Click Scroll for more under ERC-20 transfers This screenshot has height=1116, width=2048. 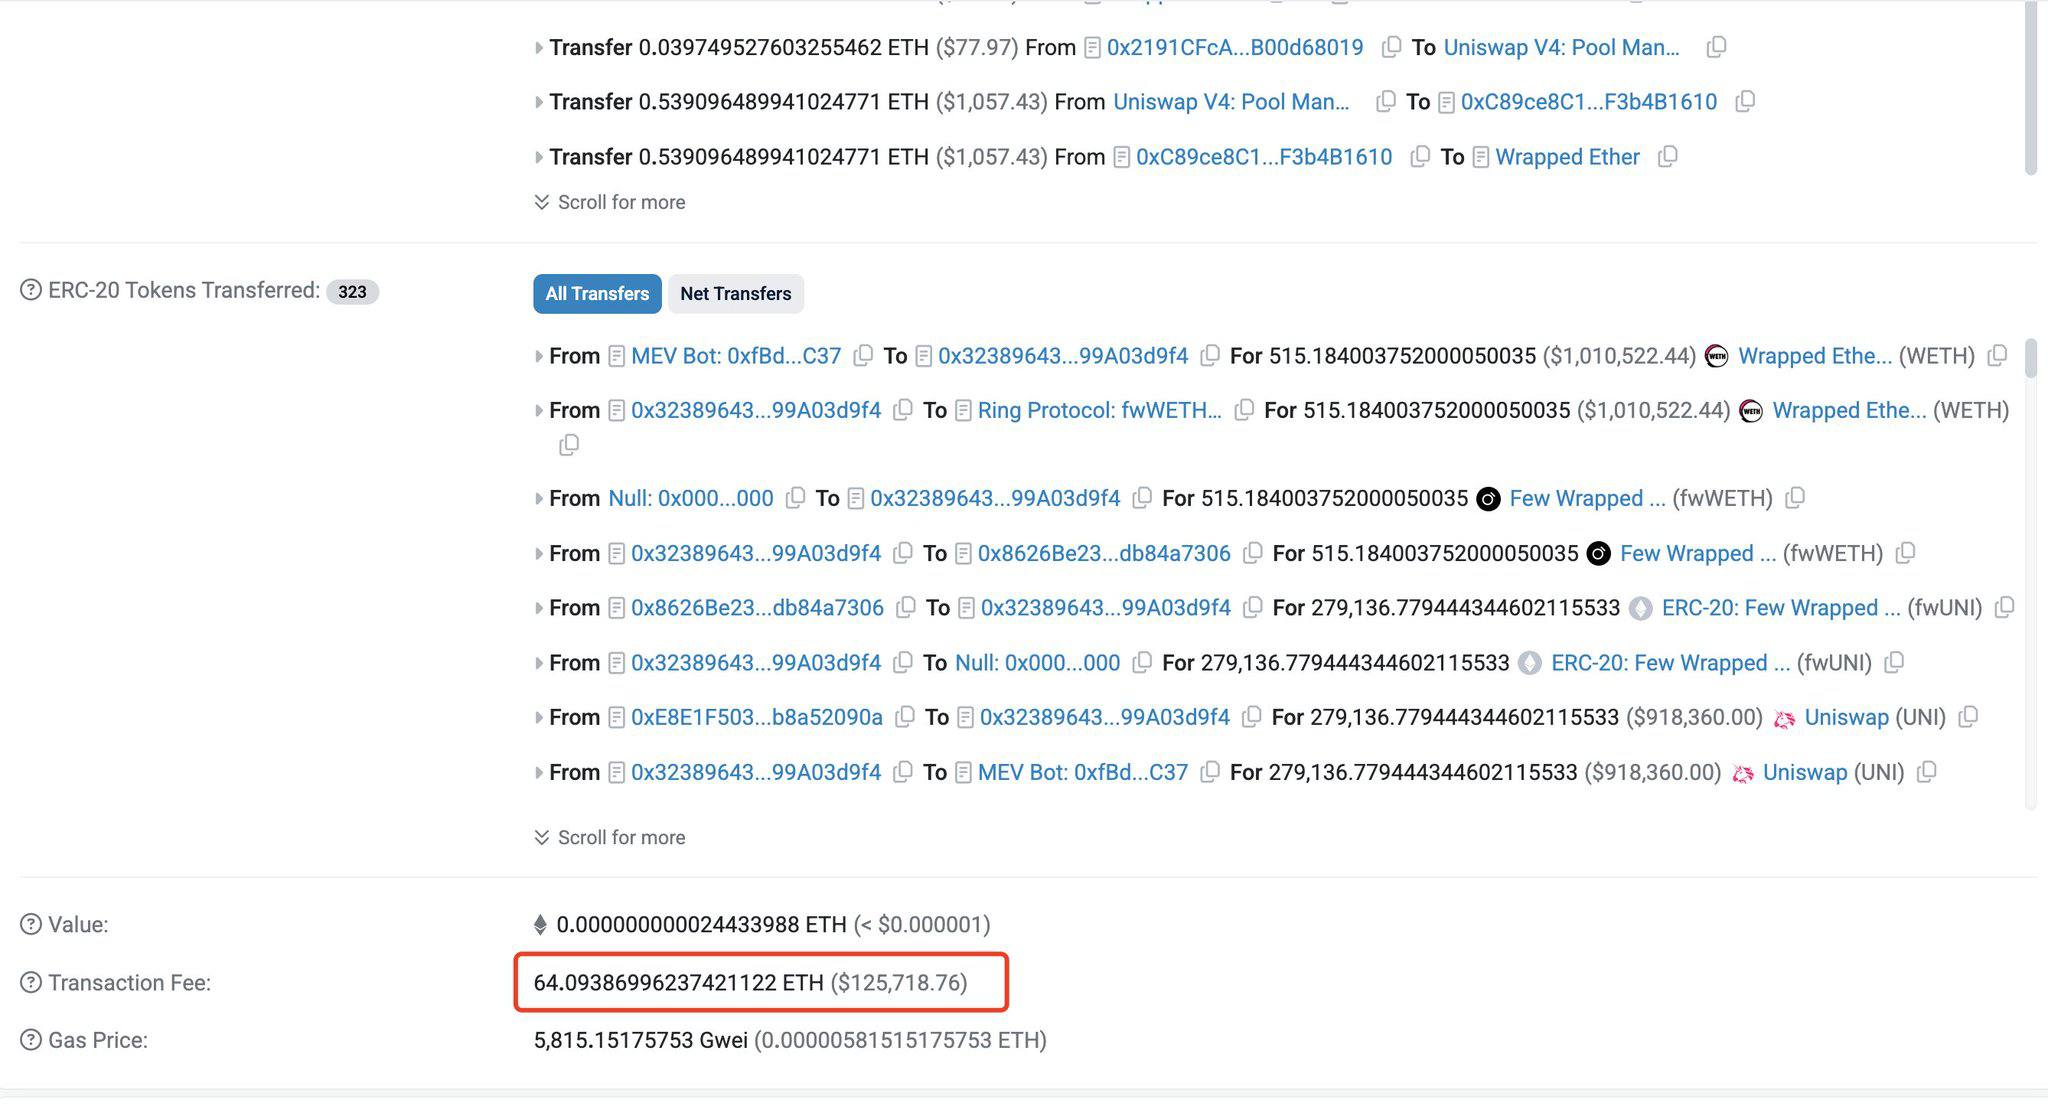point(610,837)
